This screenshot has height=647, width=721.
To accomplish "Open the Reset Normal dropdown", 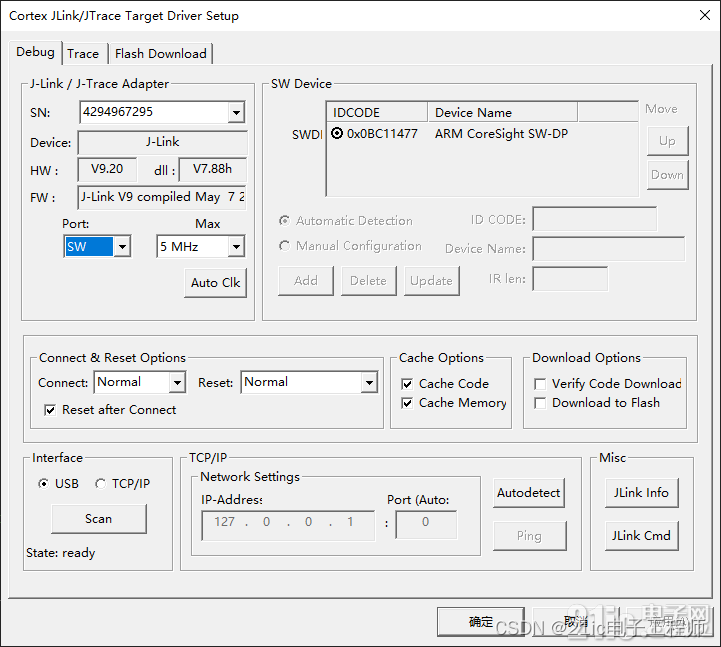I will tap(369, 382).
